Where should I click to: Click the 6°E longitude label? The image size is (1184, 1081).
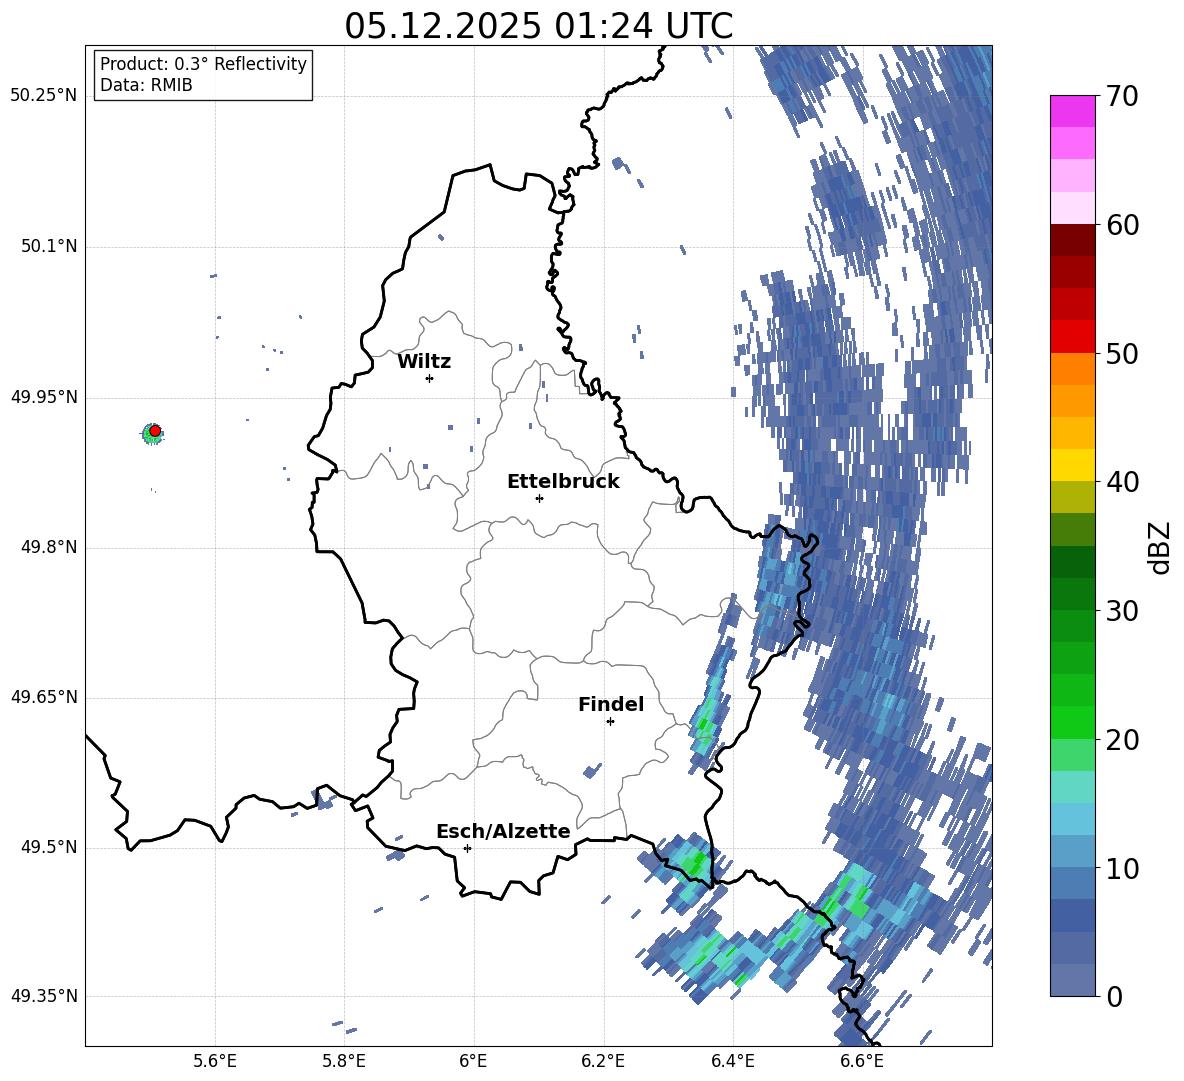(473, 1061)
